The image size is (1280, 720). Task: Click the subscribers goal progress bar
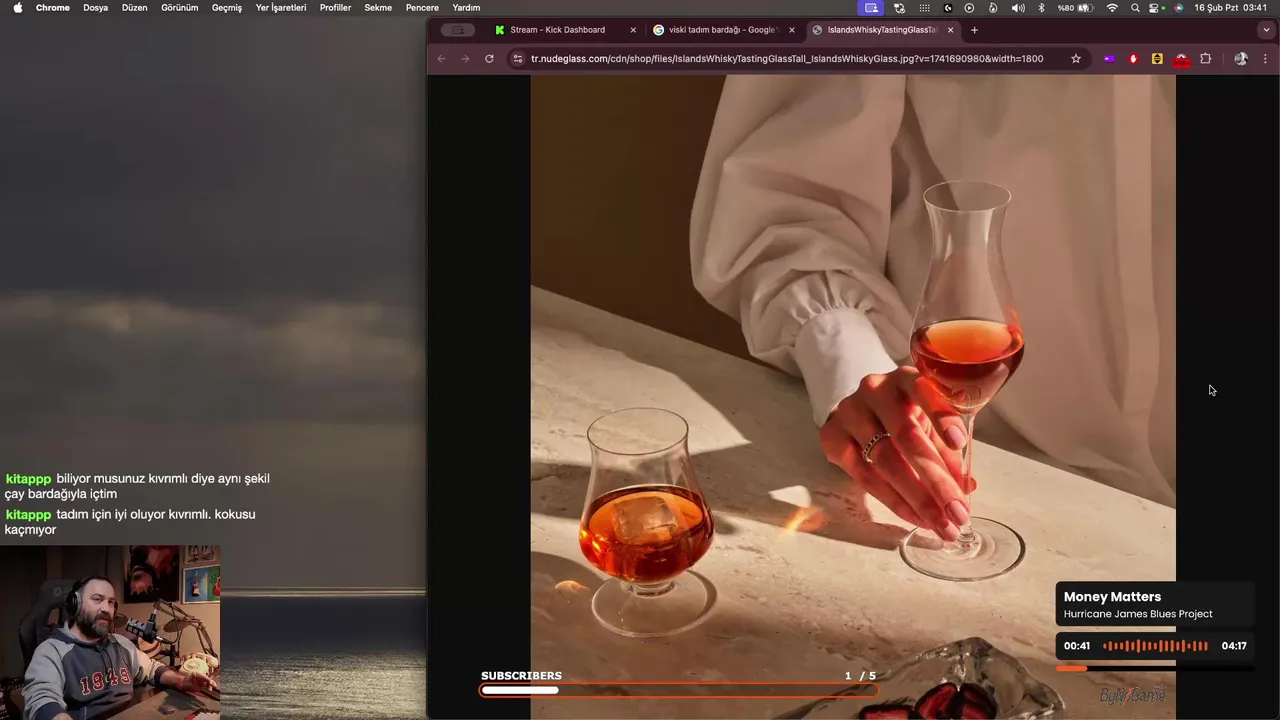[678, 690]
